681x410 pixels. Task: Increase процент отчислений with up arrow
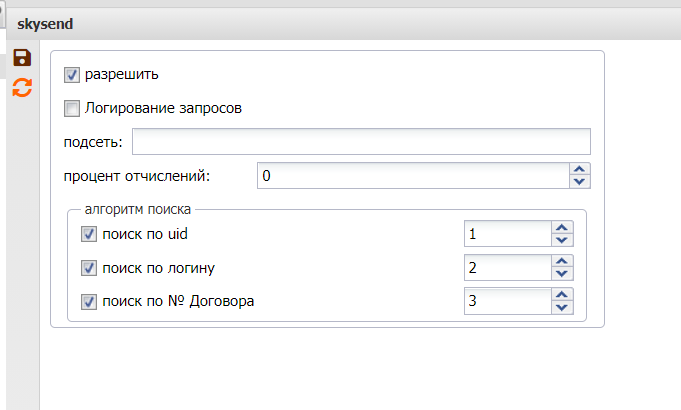click(580, 170)
